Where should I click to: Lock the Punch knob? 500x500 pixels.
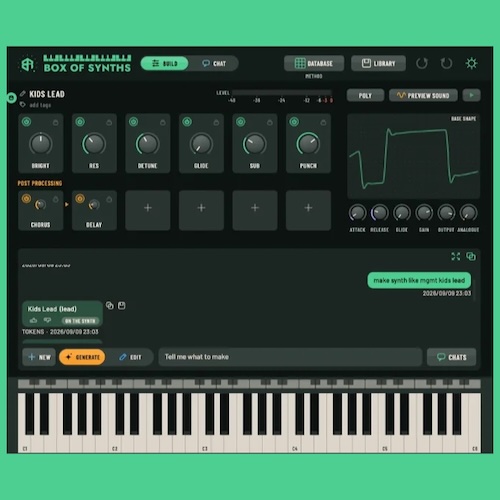click(323, 123)
